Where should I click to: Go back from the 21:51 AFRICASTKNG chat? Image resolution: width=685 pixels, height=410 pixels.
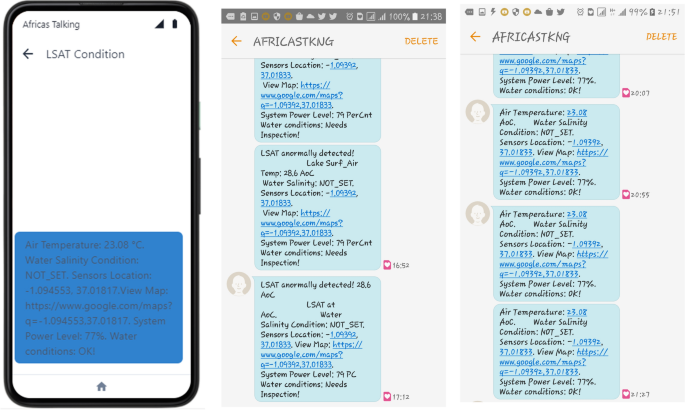pyautogui.click(x=475, y=37)
